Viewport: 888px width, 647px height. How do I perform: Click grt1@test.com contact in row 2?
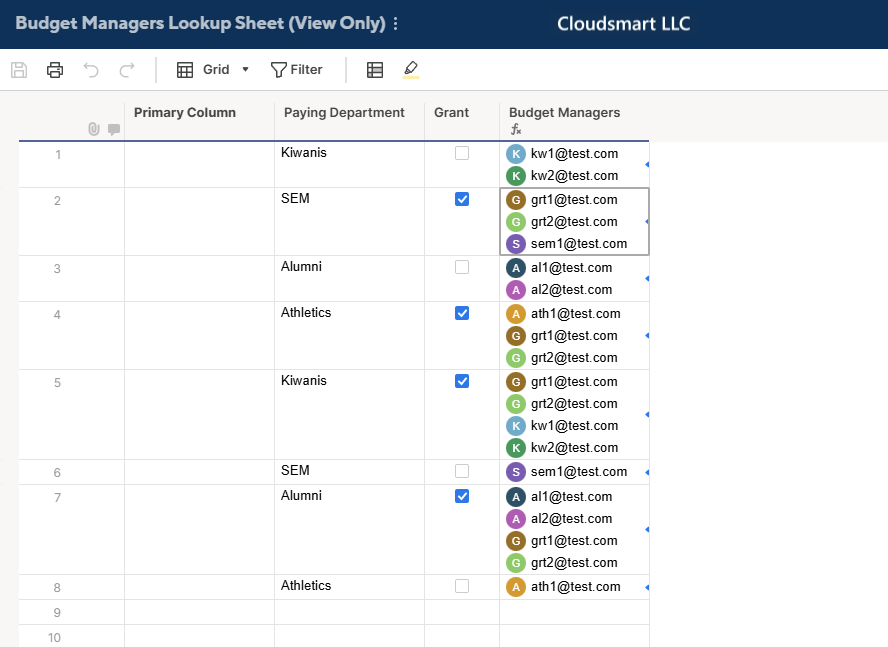pos(574,199)
